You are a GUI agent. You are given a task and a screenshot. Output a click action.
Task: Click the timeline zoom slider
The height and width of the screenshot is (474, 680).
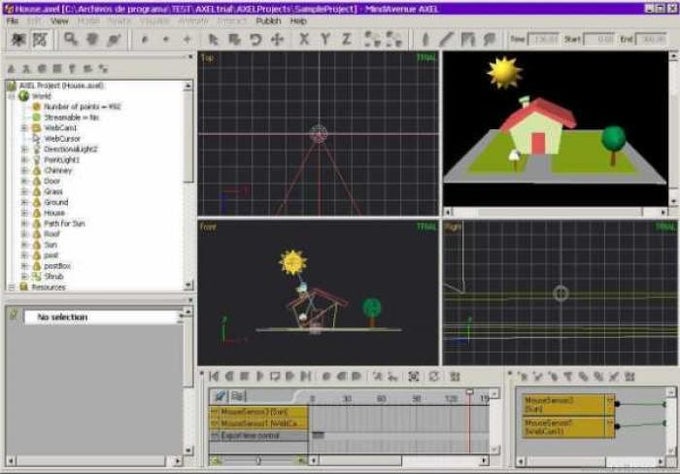258,461
